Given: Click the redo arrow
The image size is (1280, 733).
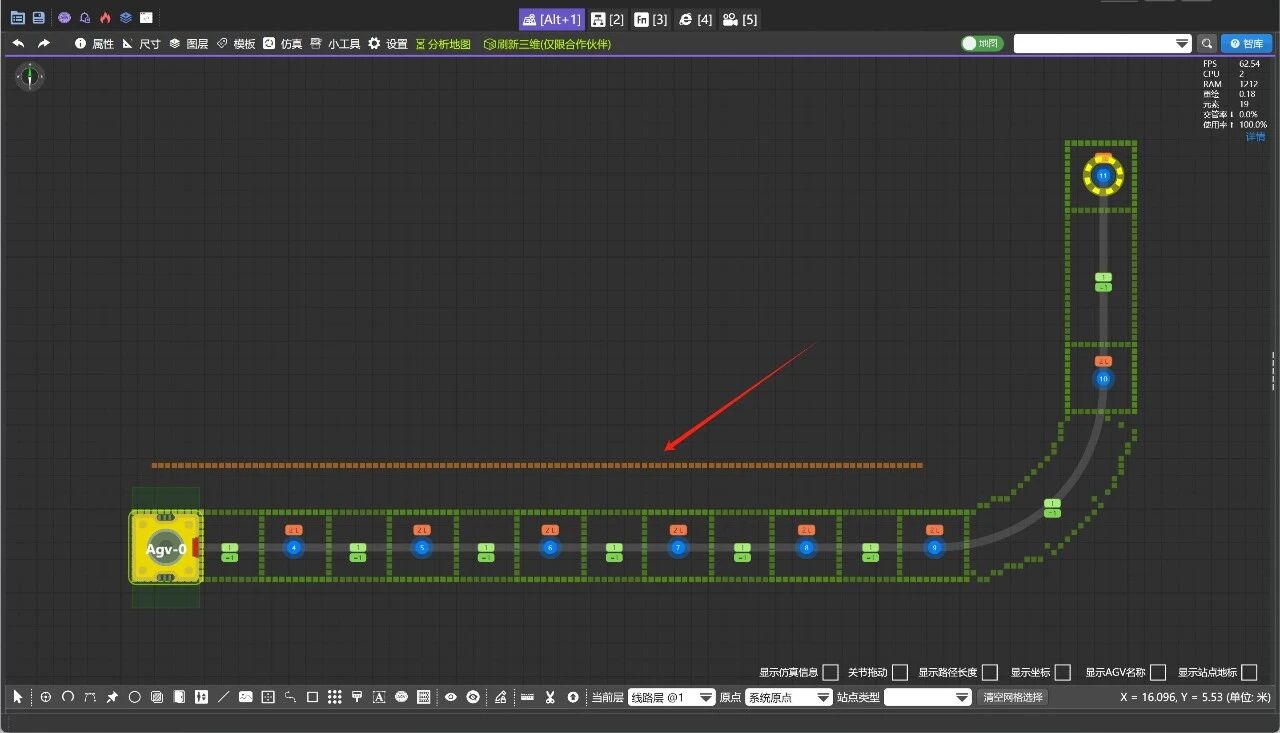Looking at the screenshot, I should (x=44, y=44).
